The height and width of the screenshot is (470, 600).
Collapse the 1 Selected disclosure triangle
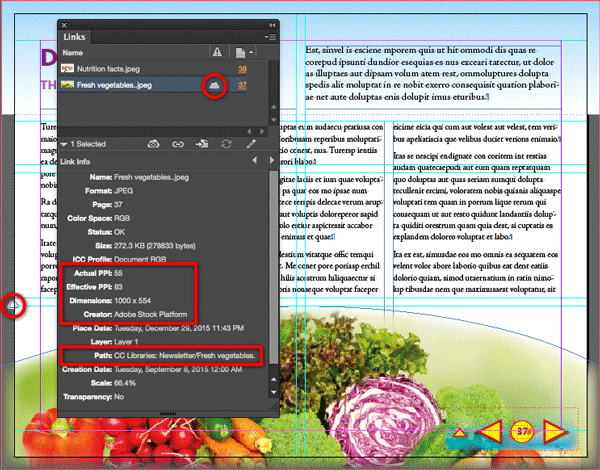(64, 144)
